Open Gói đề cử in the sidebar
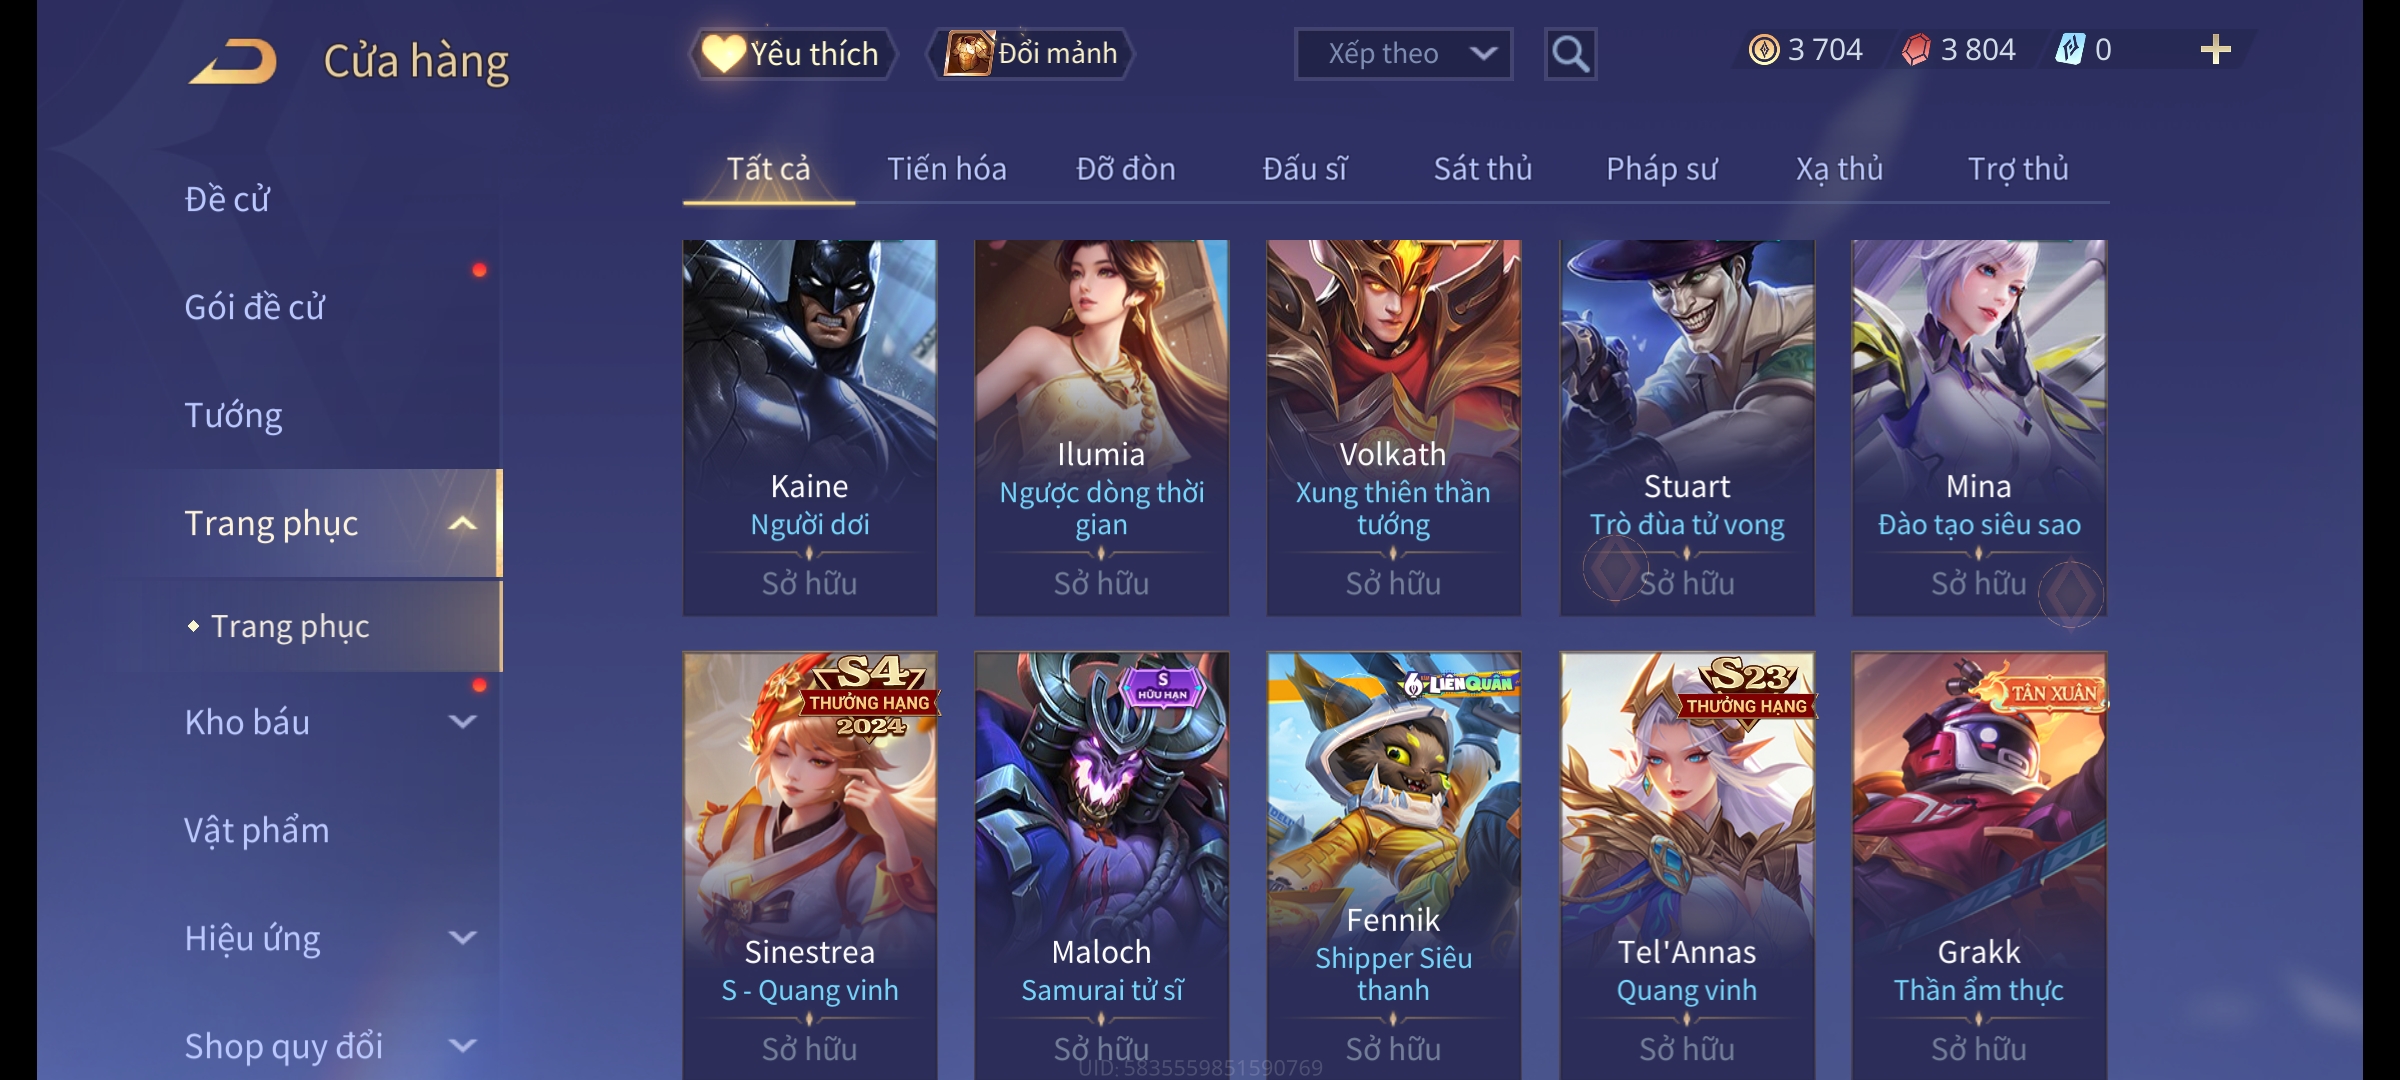 254,307
